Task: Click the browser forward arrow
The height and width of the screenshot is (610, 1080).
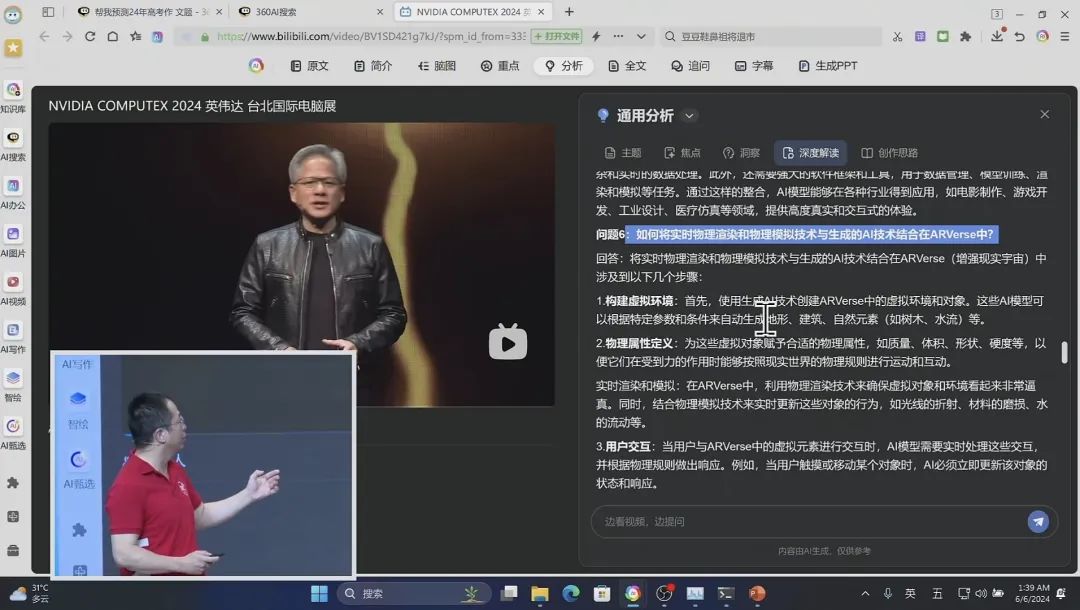Action: 68,36
